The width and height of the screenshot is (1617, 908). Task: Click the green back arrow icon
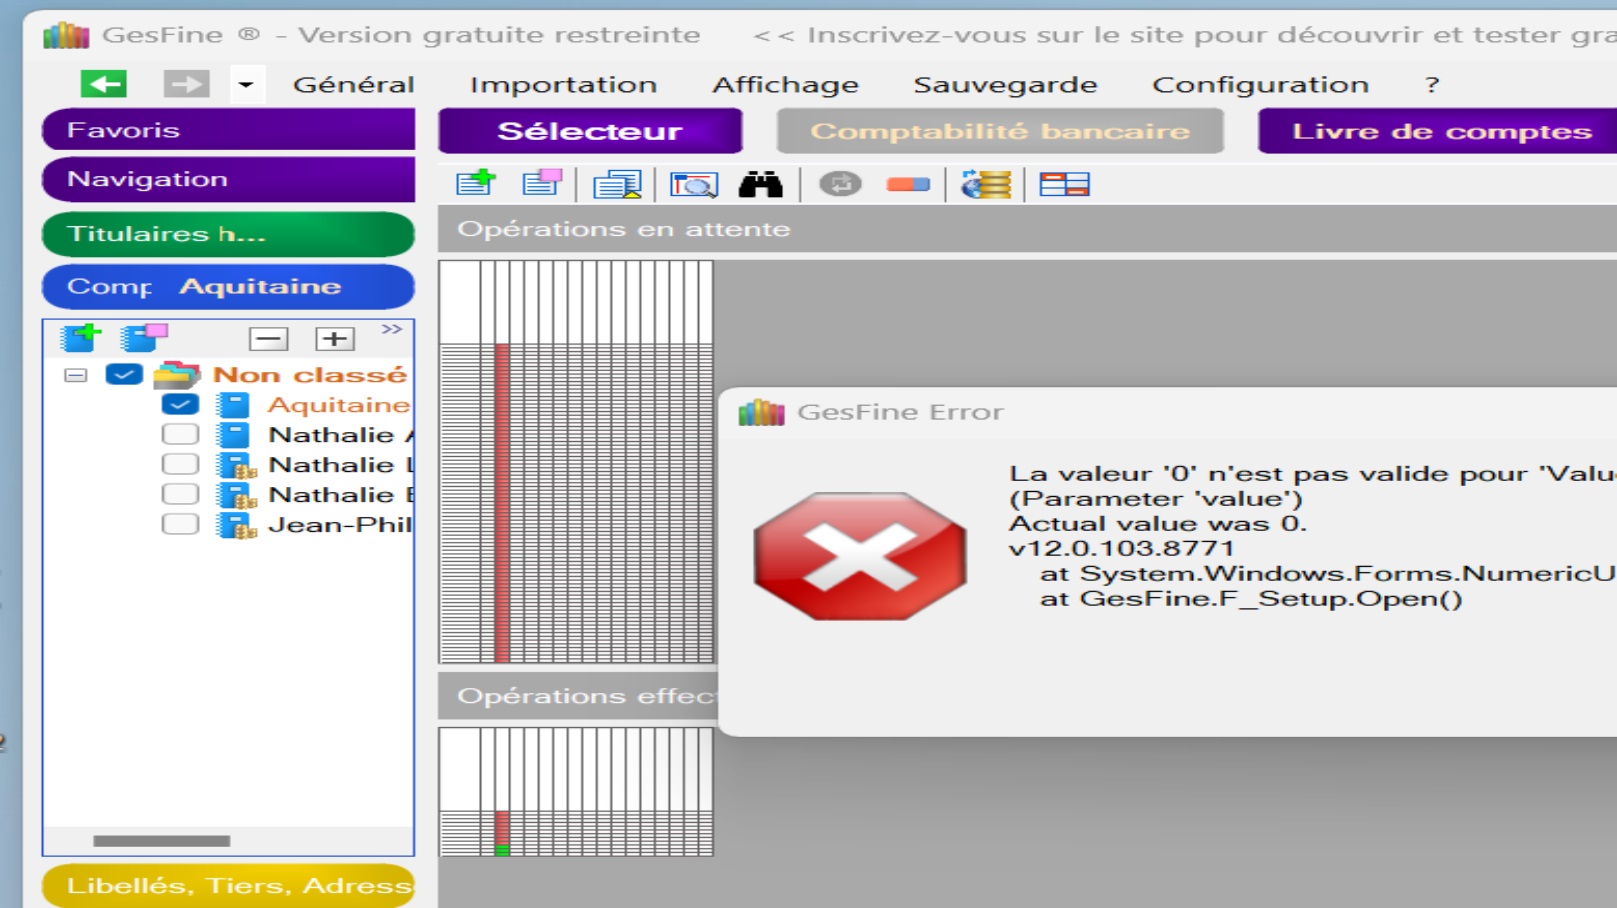coord(103,84)
